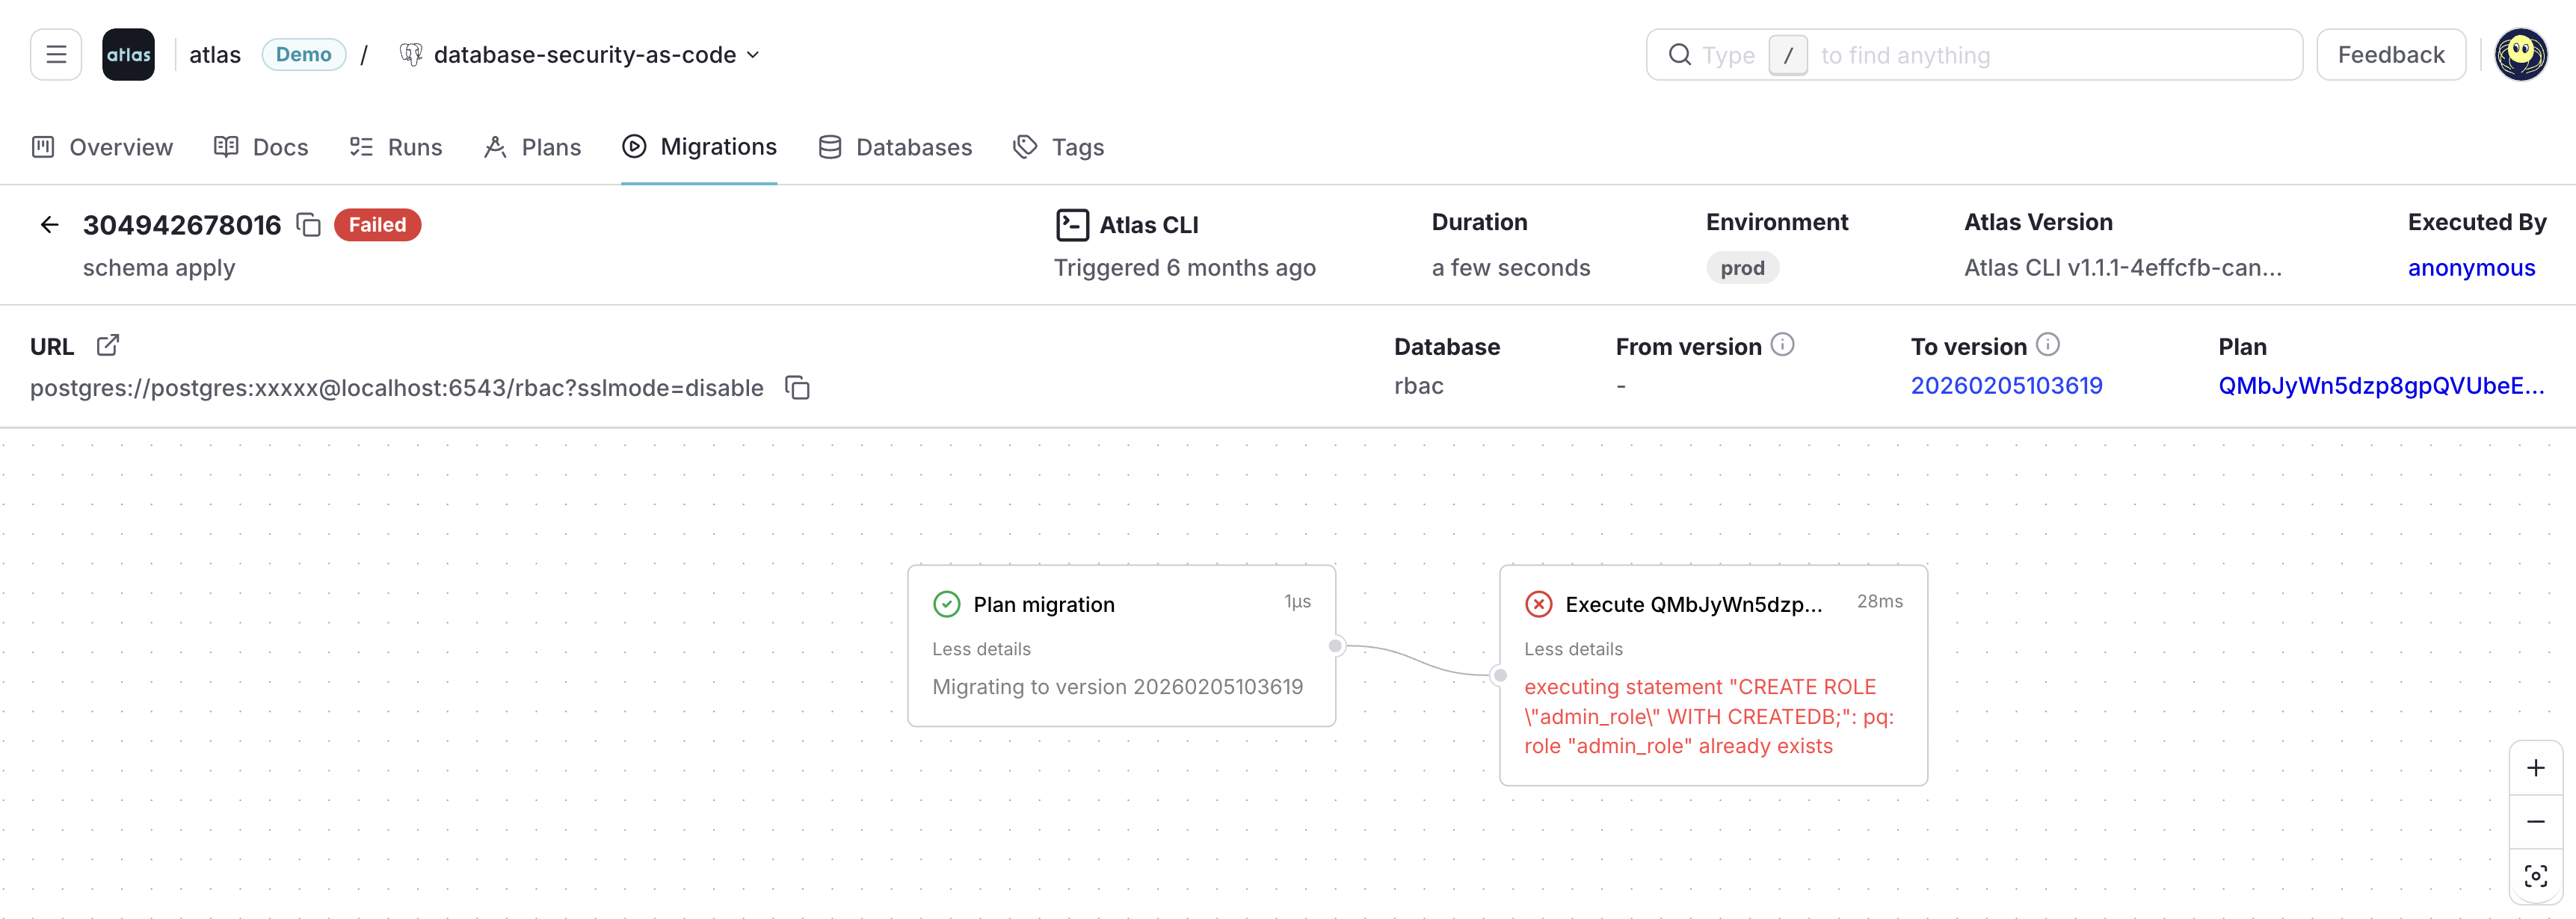Click the 1µs duration label
Screen dimensions: 2576x919
(1297, 601)
